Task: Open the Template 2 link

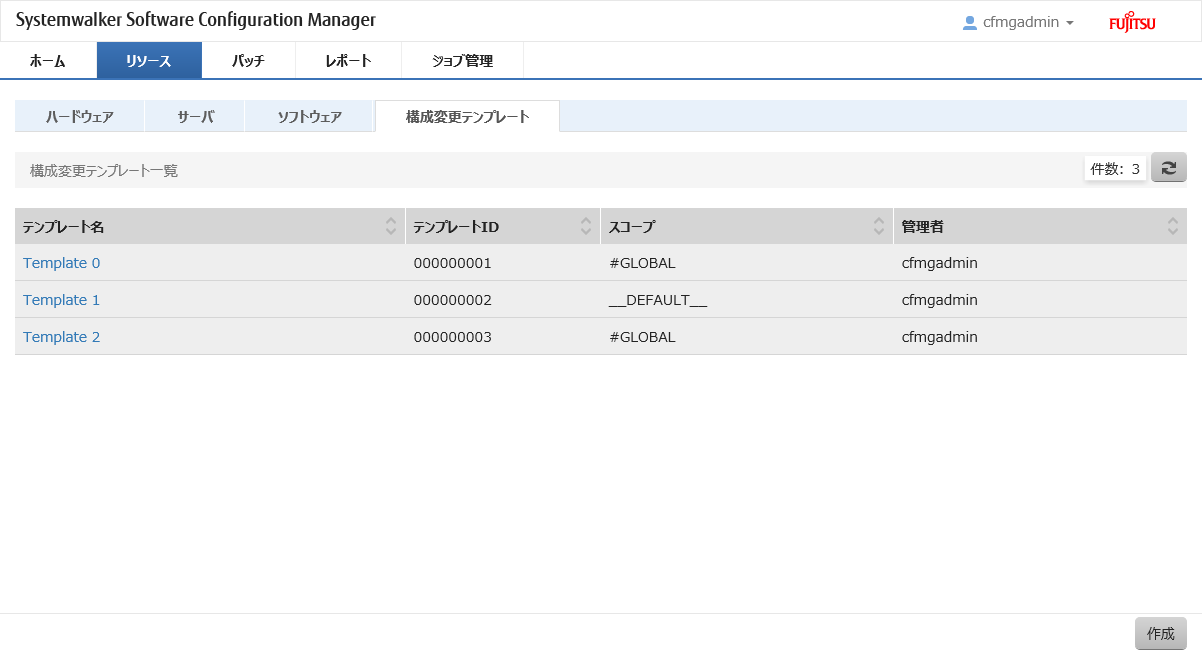Action: click(61, 337)
